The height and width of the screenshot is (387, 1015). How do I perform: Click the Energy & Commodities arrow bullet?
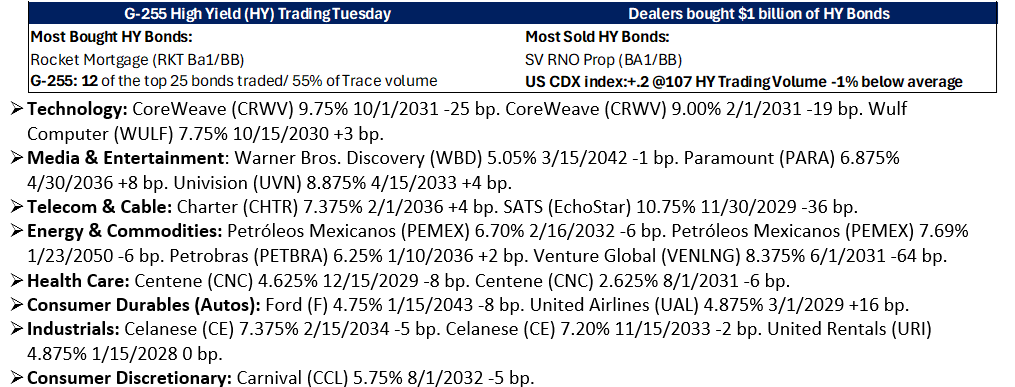[x=16, y=232]
